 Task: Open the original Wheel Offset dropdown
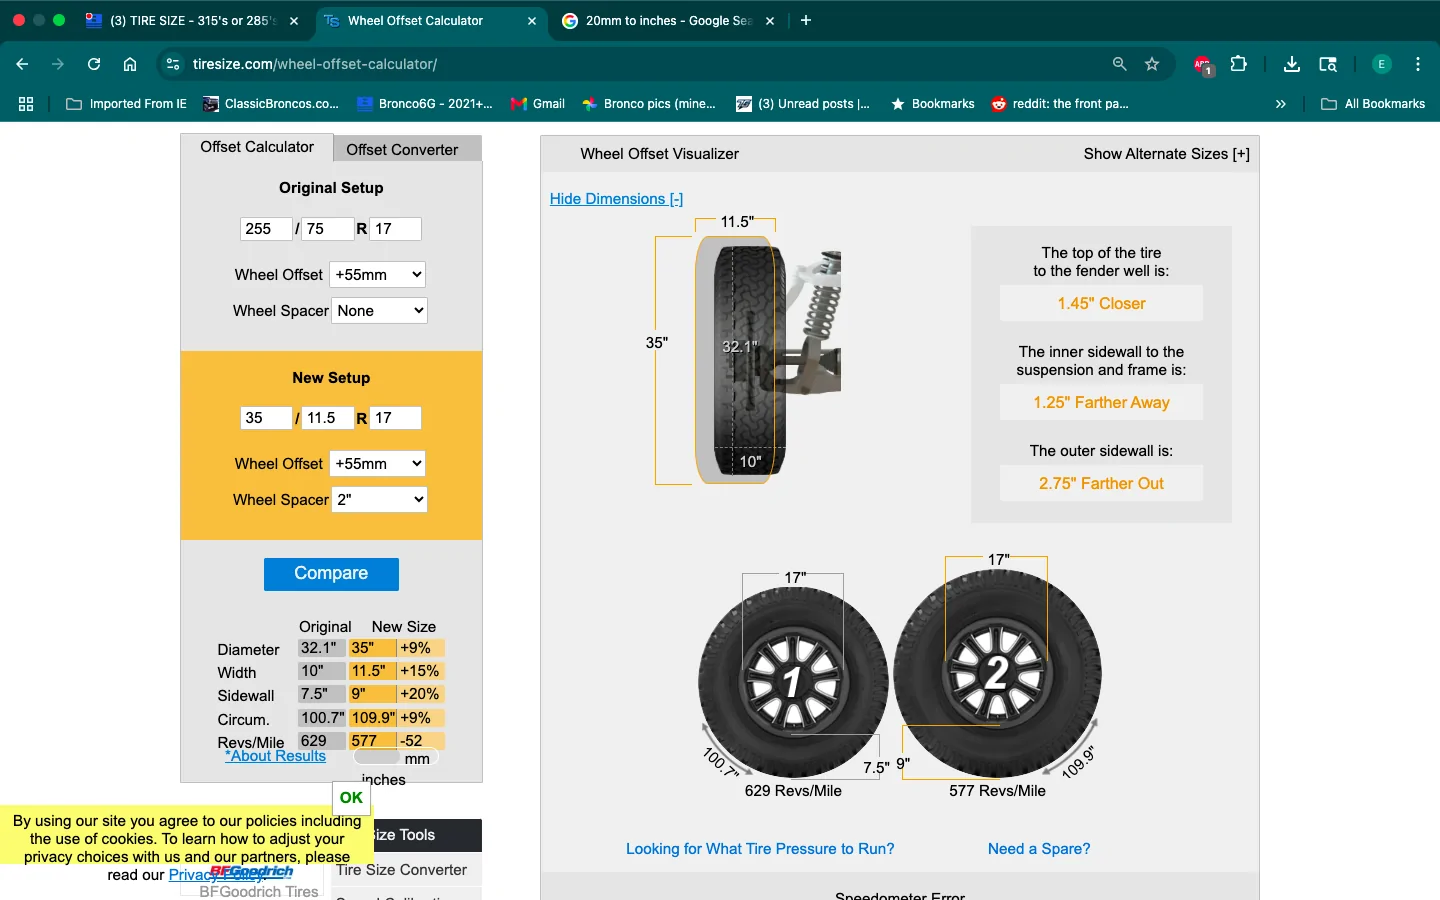pos(378,274)
